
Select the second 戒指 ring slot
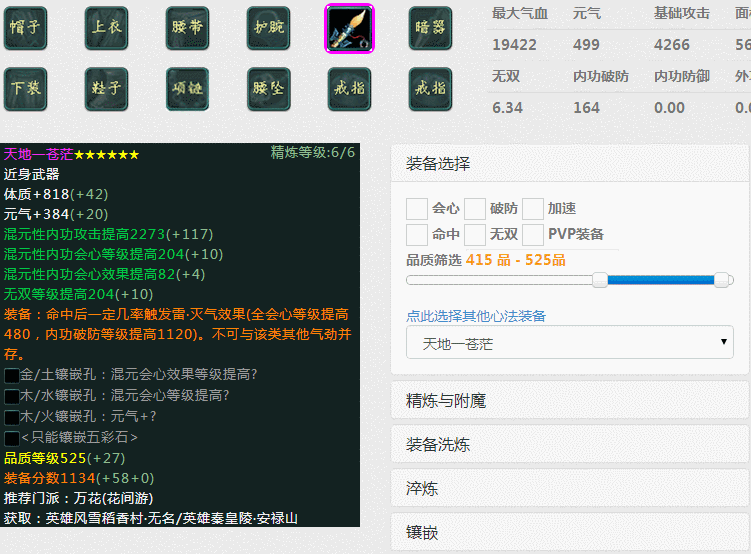[430, 89]
